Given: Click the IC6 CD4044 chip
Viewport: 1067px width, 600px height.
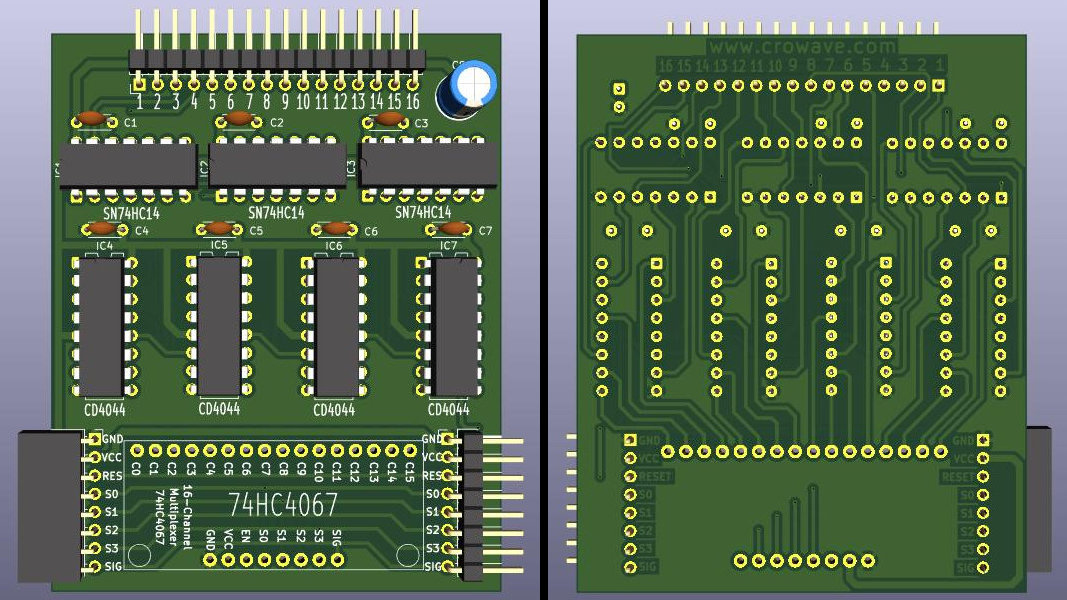Looking at the screenshot, I should pos(336,327).
